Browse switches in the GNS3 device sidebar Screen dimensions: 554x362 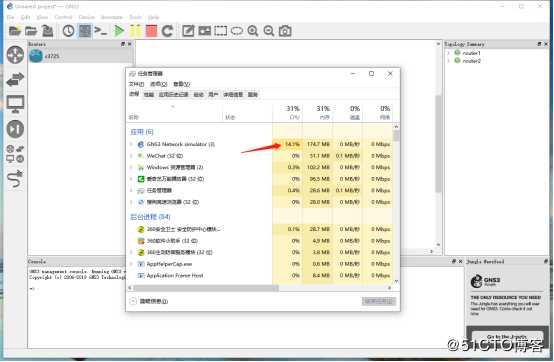click(15, 79)
